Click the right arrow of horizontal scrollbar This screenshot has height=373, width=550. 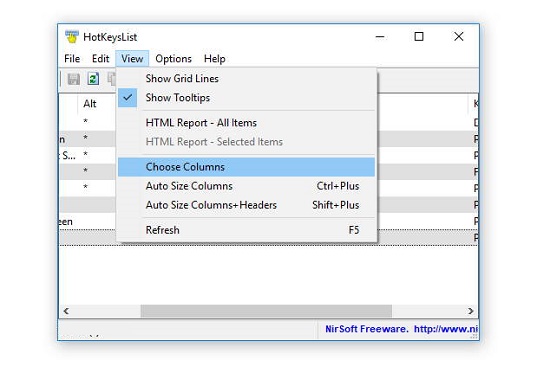(470, 311)
